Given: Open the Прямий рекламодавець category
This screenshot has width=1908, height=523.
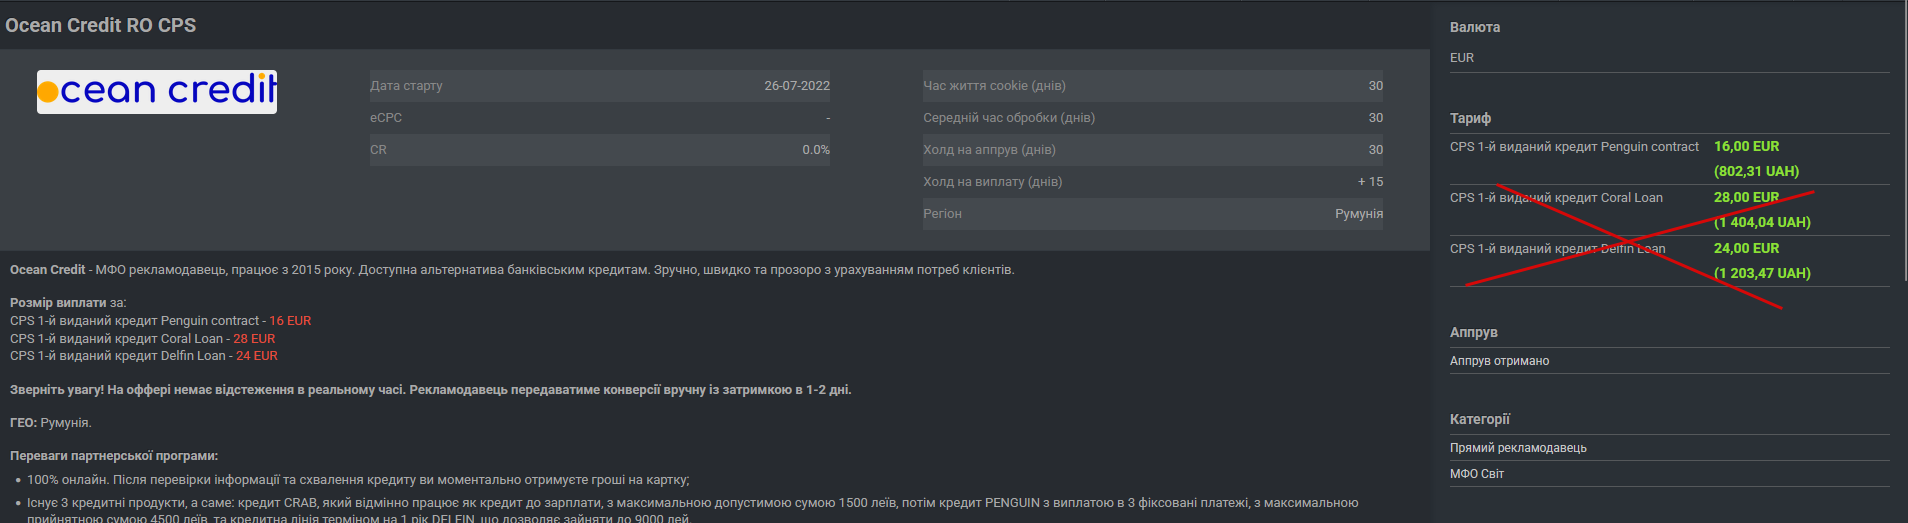Looking at the screenshot, I should (x=1518, y=448).
